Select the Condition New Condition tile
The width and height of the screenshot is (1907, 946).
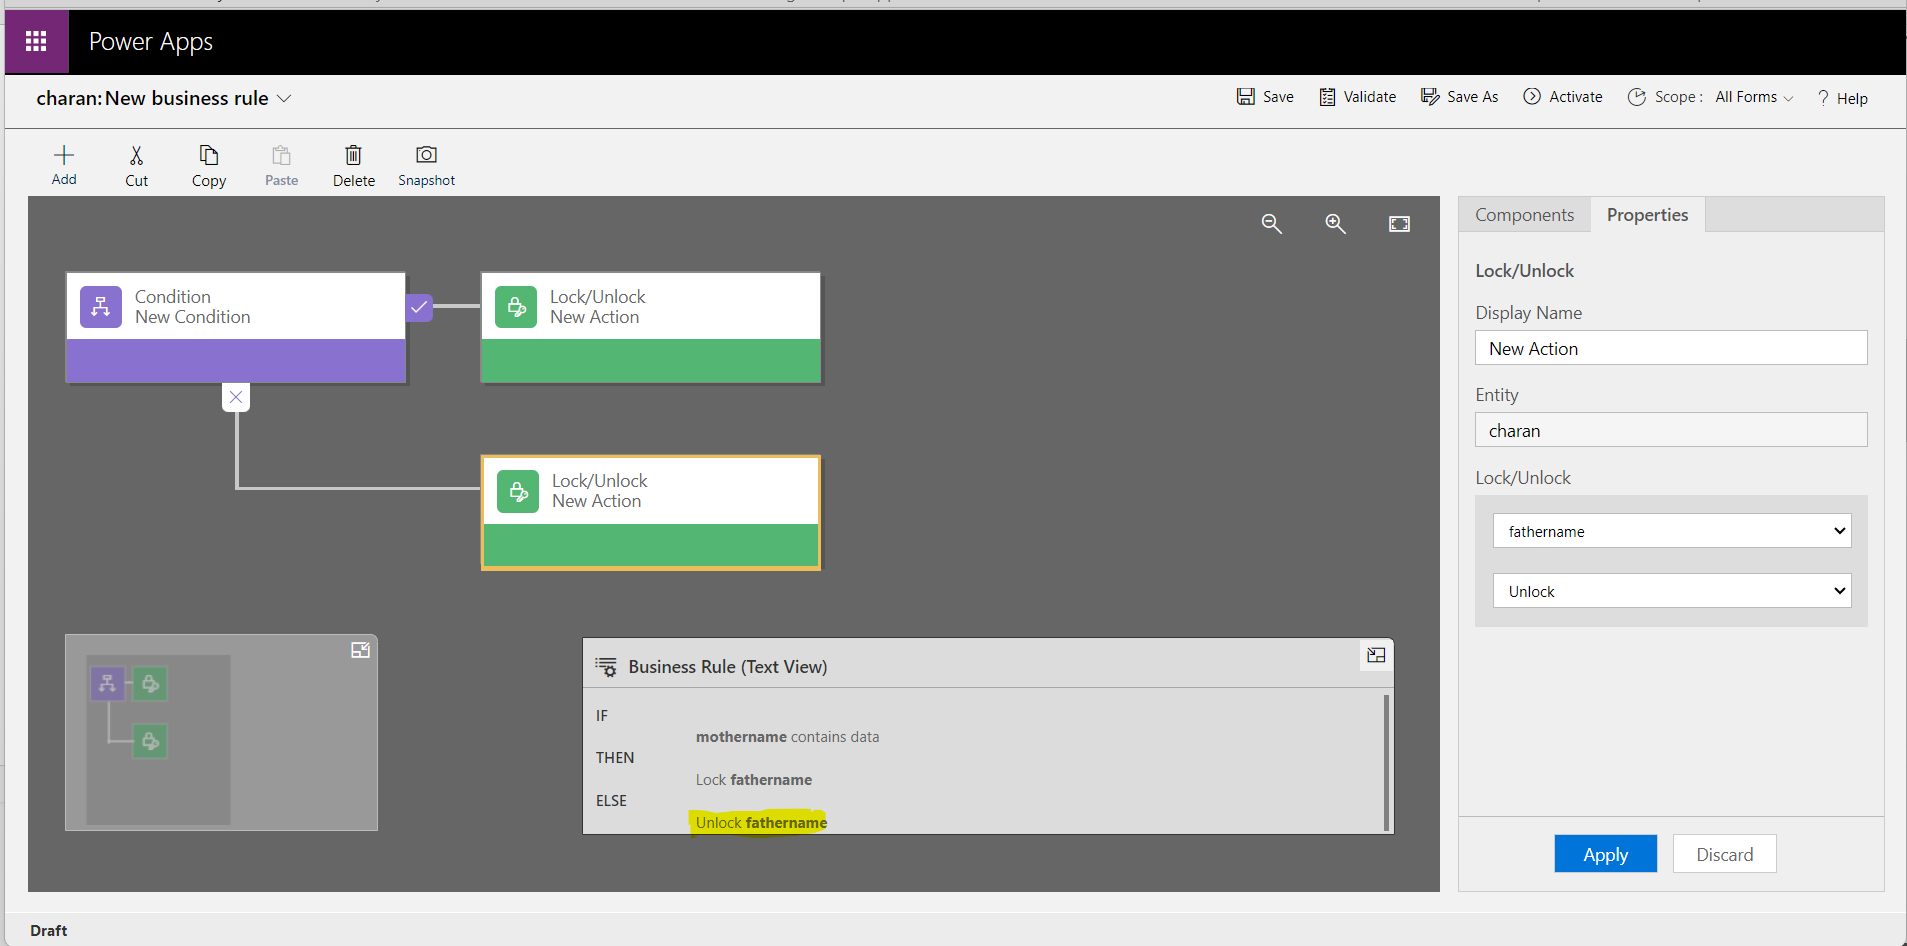[236, 328]
